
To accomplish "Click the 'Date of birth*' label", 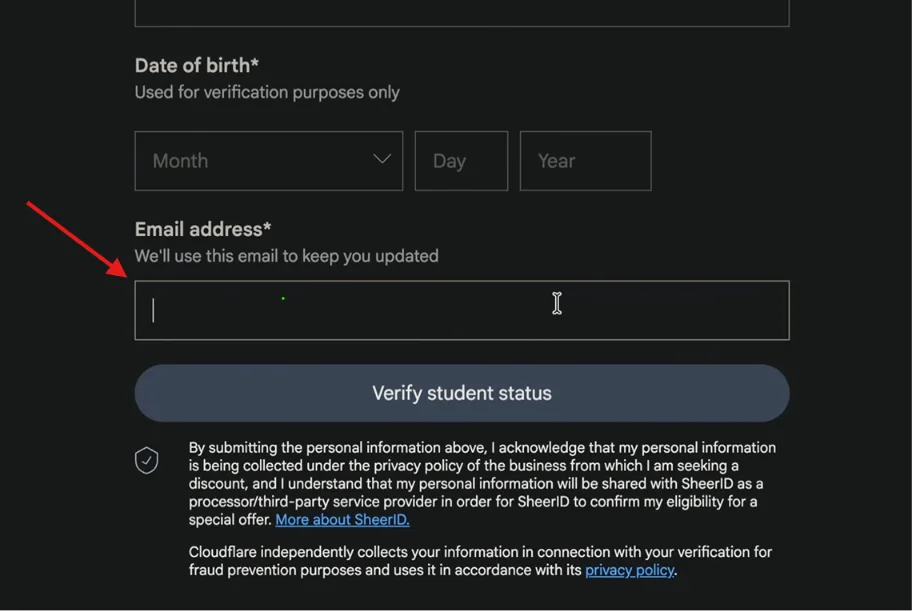I will click(197, 65).
